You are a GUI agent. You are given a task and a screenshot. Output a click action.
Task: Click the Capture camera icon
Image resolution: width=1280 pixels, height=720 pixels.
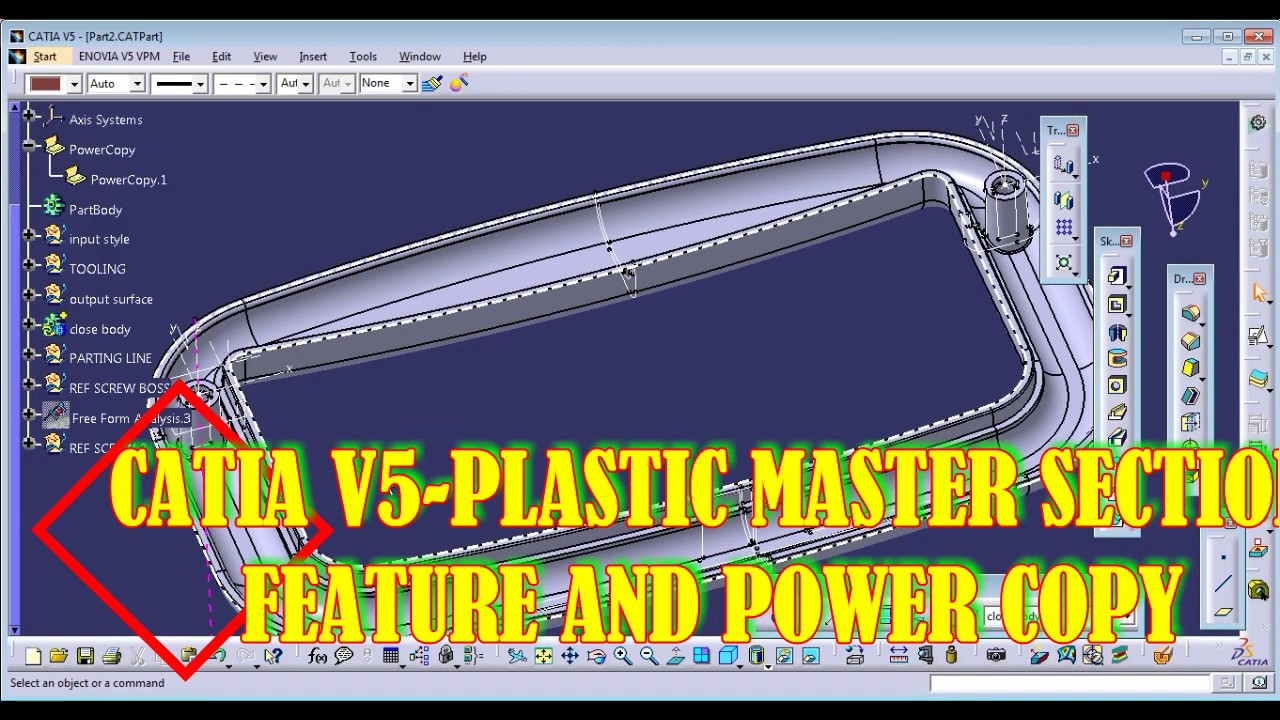click(996, 656)
